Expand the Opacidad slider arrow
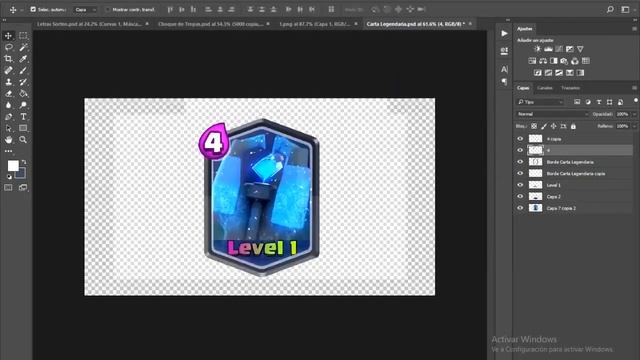640x360 pixels. tap(634, 114)
